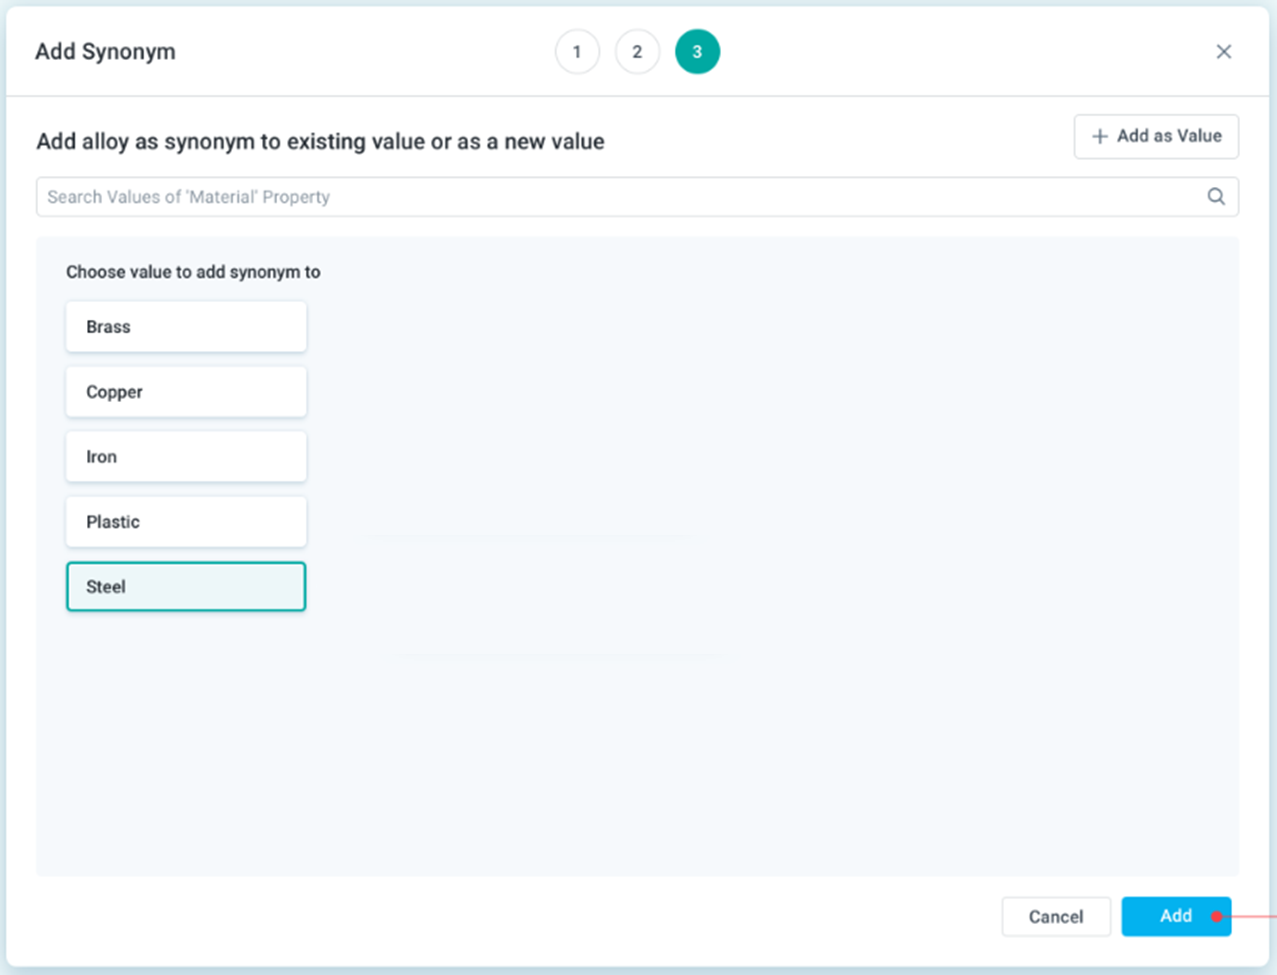Toggle the highlighted Steel value

(x=186, y=587)
